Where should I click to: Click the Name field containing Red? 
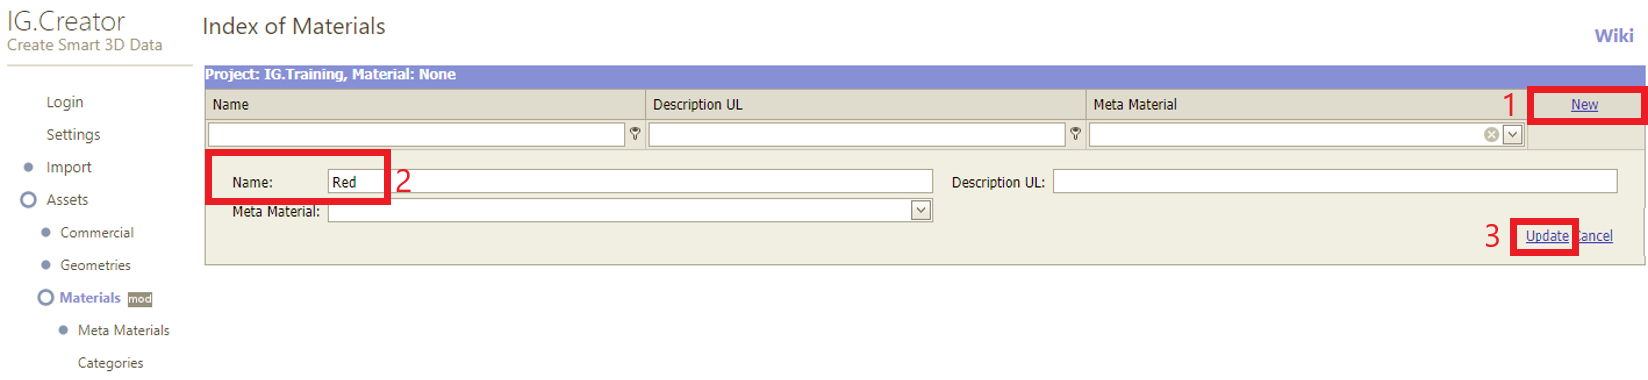click(630, 182)
